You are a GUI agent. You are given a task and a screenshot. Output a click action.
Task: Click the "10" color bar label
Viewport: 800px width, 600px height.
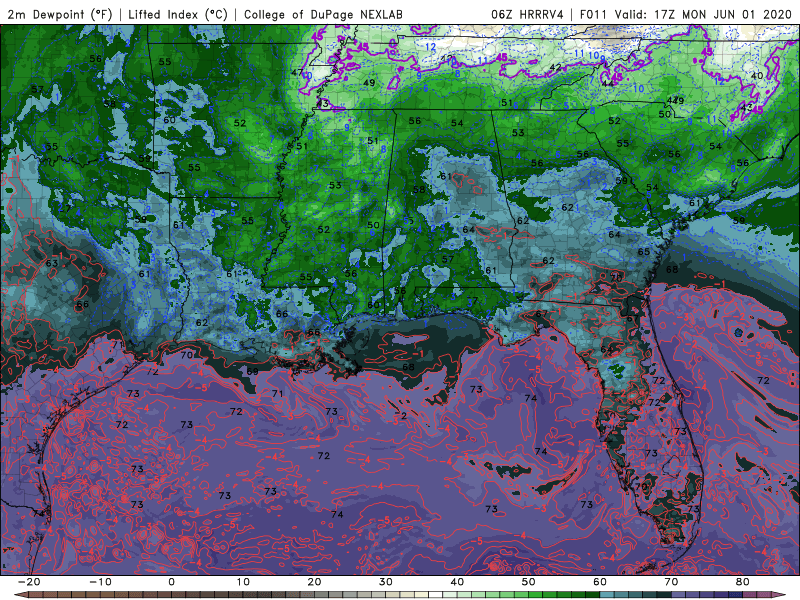[243, 582]
